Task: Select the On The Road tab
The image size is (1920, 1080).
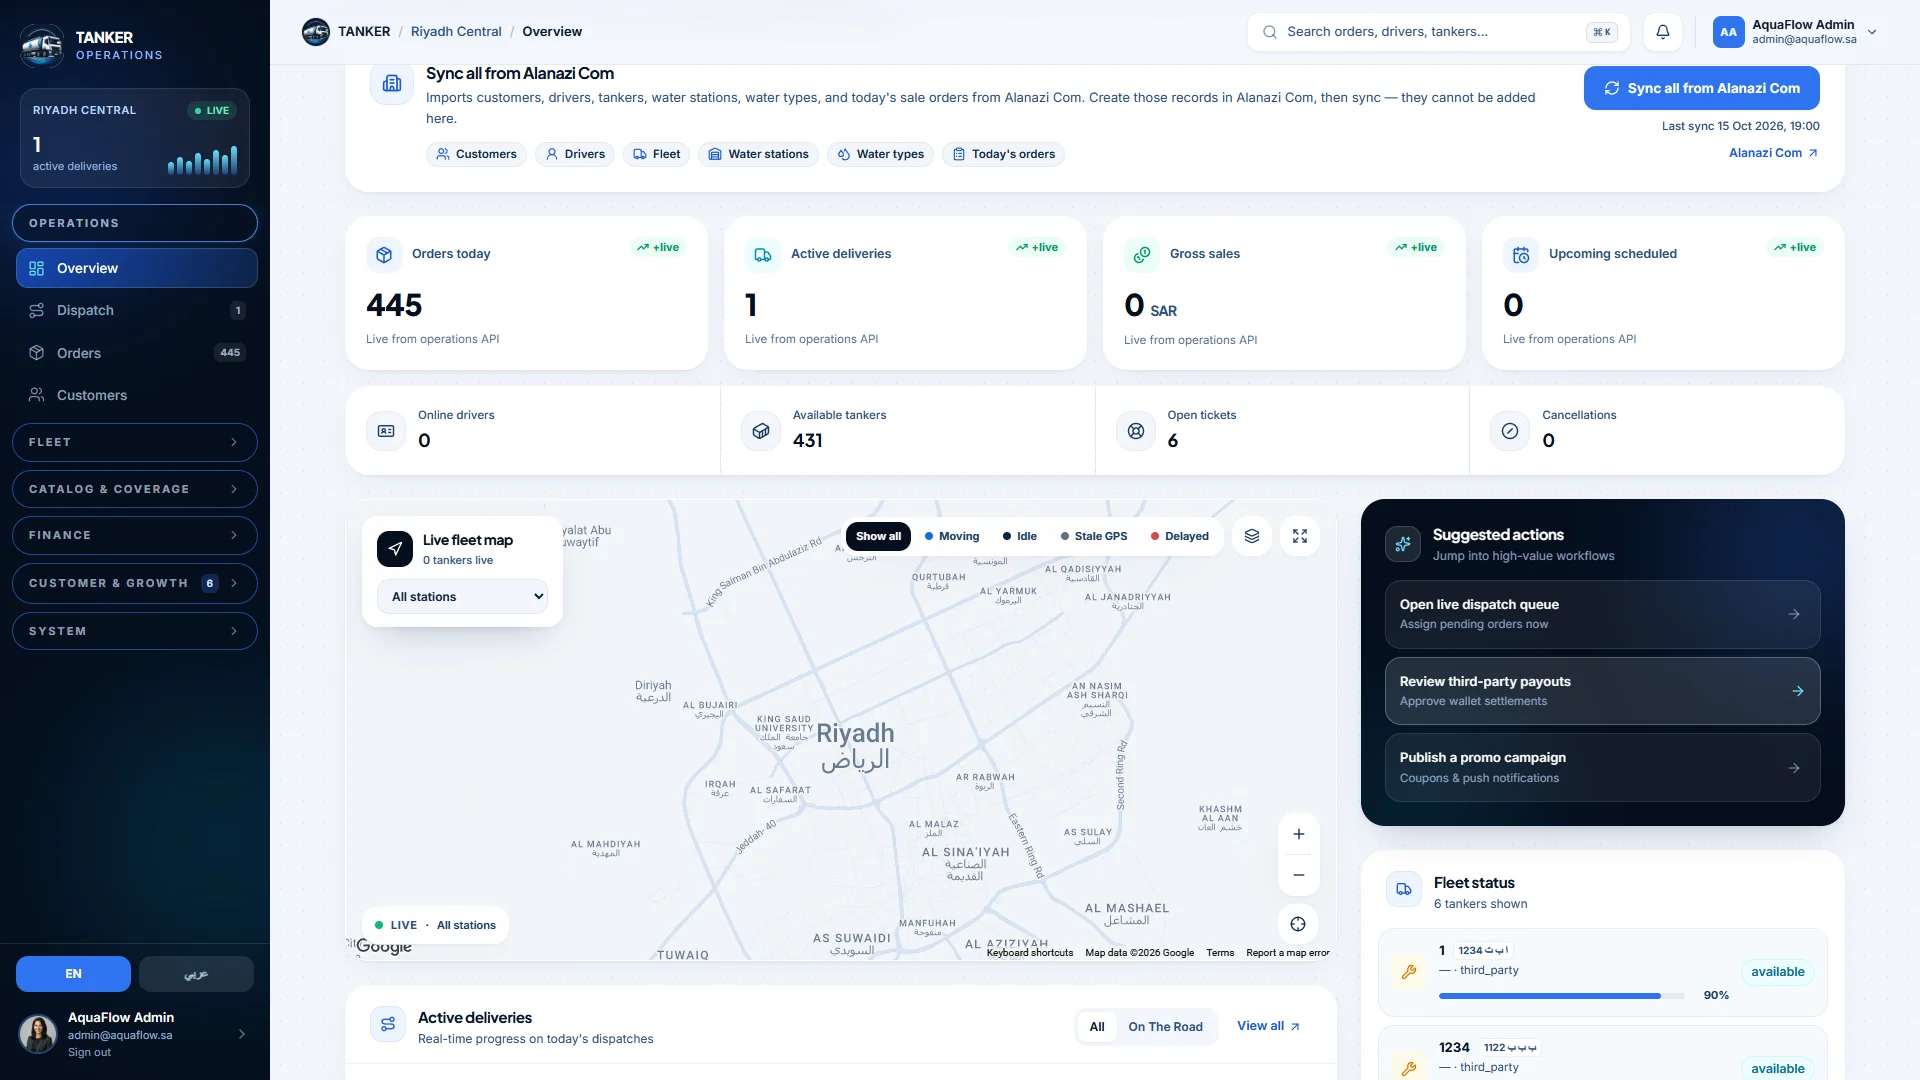Action: pos(1165,1027)
